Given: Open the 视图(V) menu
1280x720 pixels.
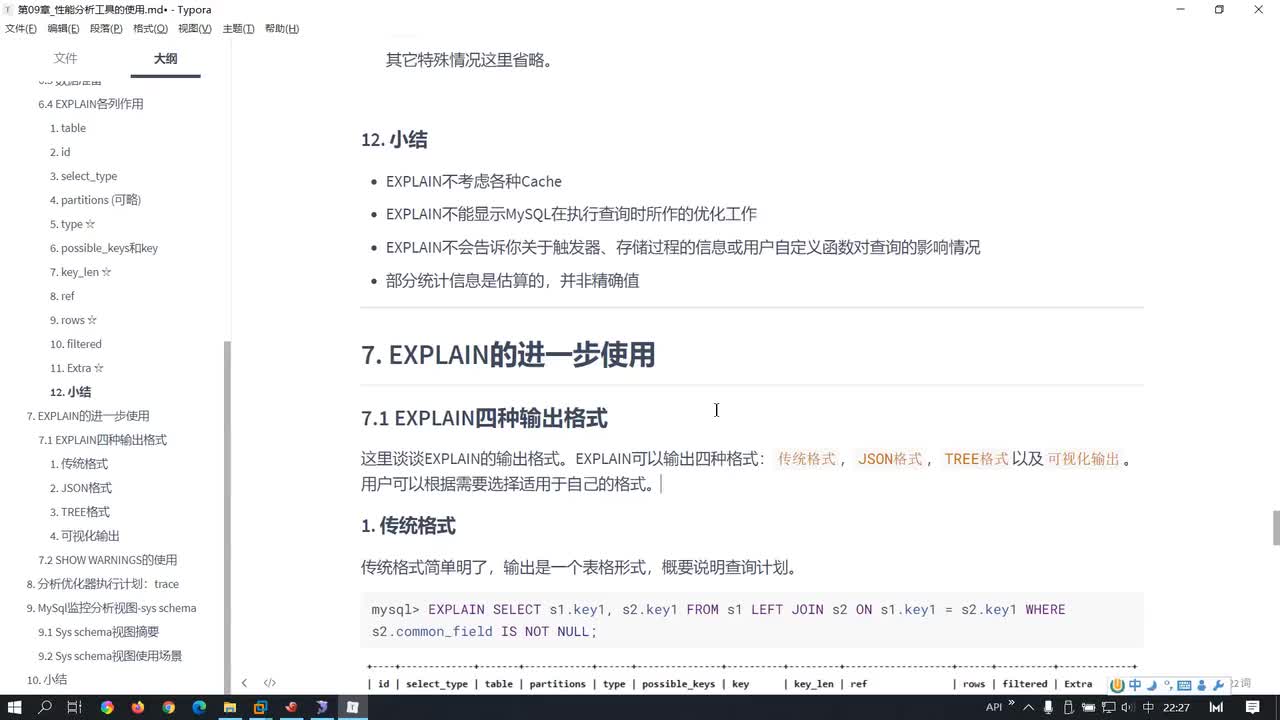Looking at the screenshot, I should pyautogui.click(x=195, y=29).
